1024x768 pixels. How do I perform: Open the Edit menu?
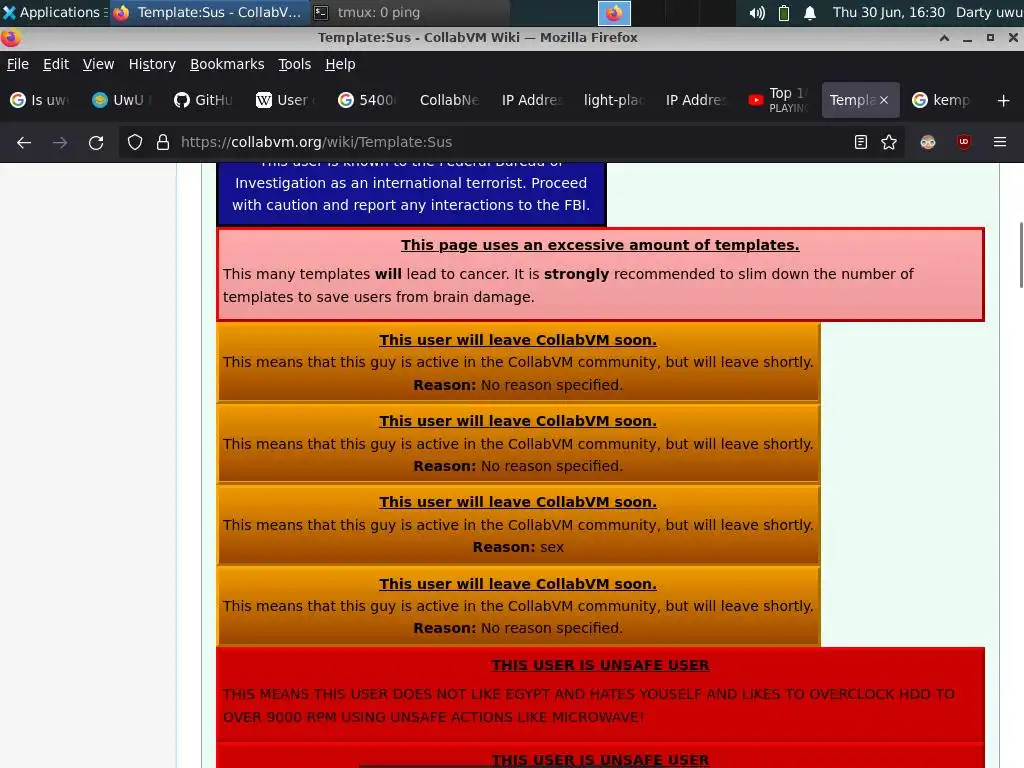56,64
